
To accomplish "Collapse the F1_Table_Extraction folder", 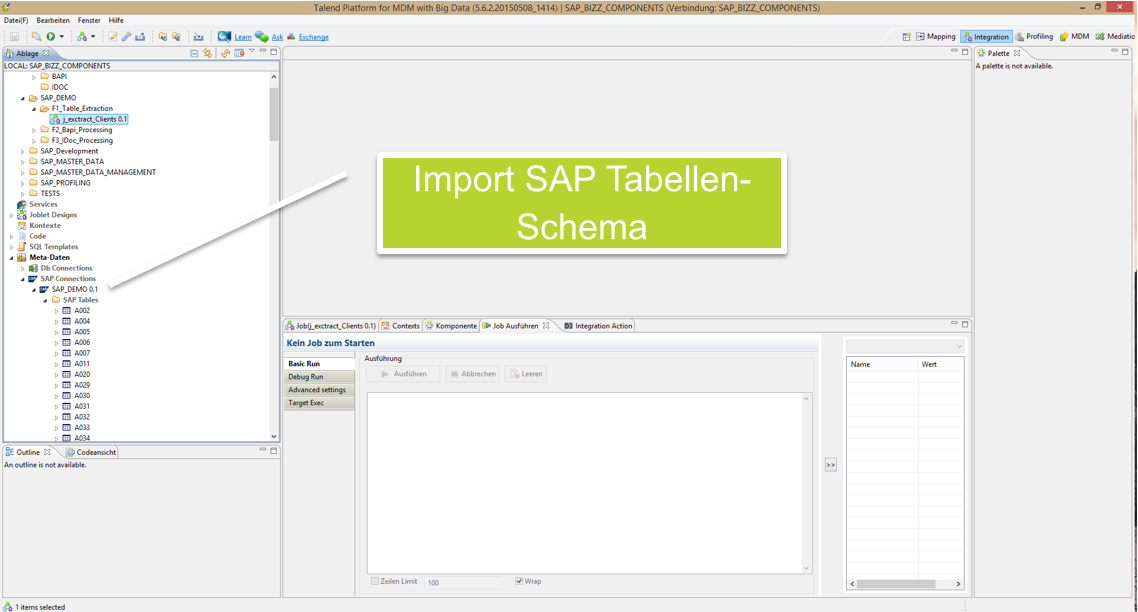I will (x=33, y=109).
